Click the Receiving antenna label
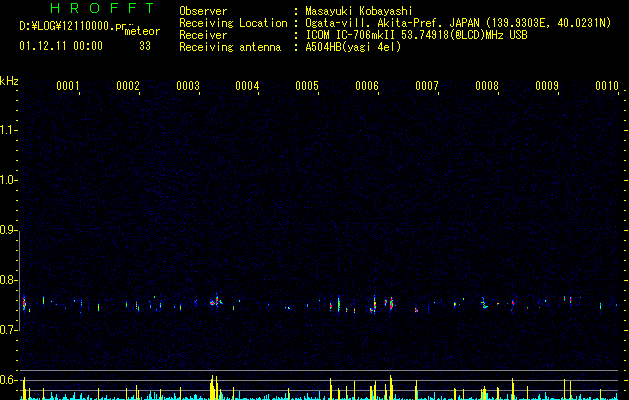The height and width of the screenshot is (400, 629). click(x=230, y=47)
